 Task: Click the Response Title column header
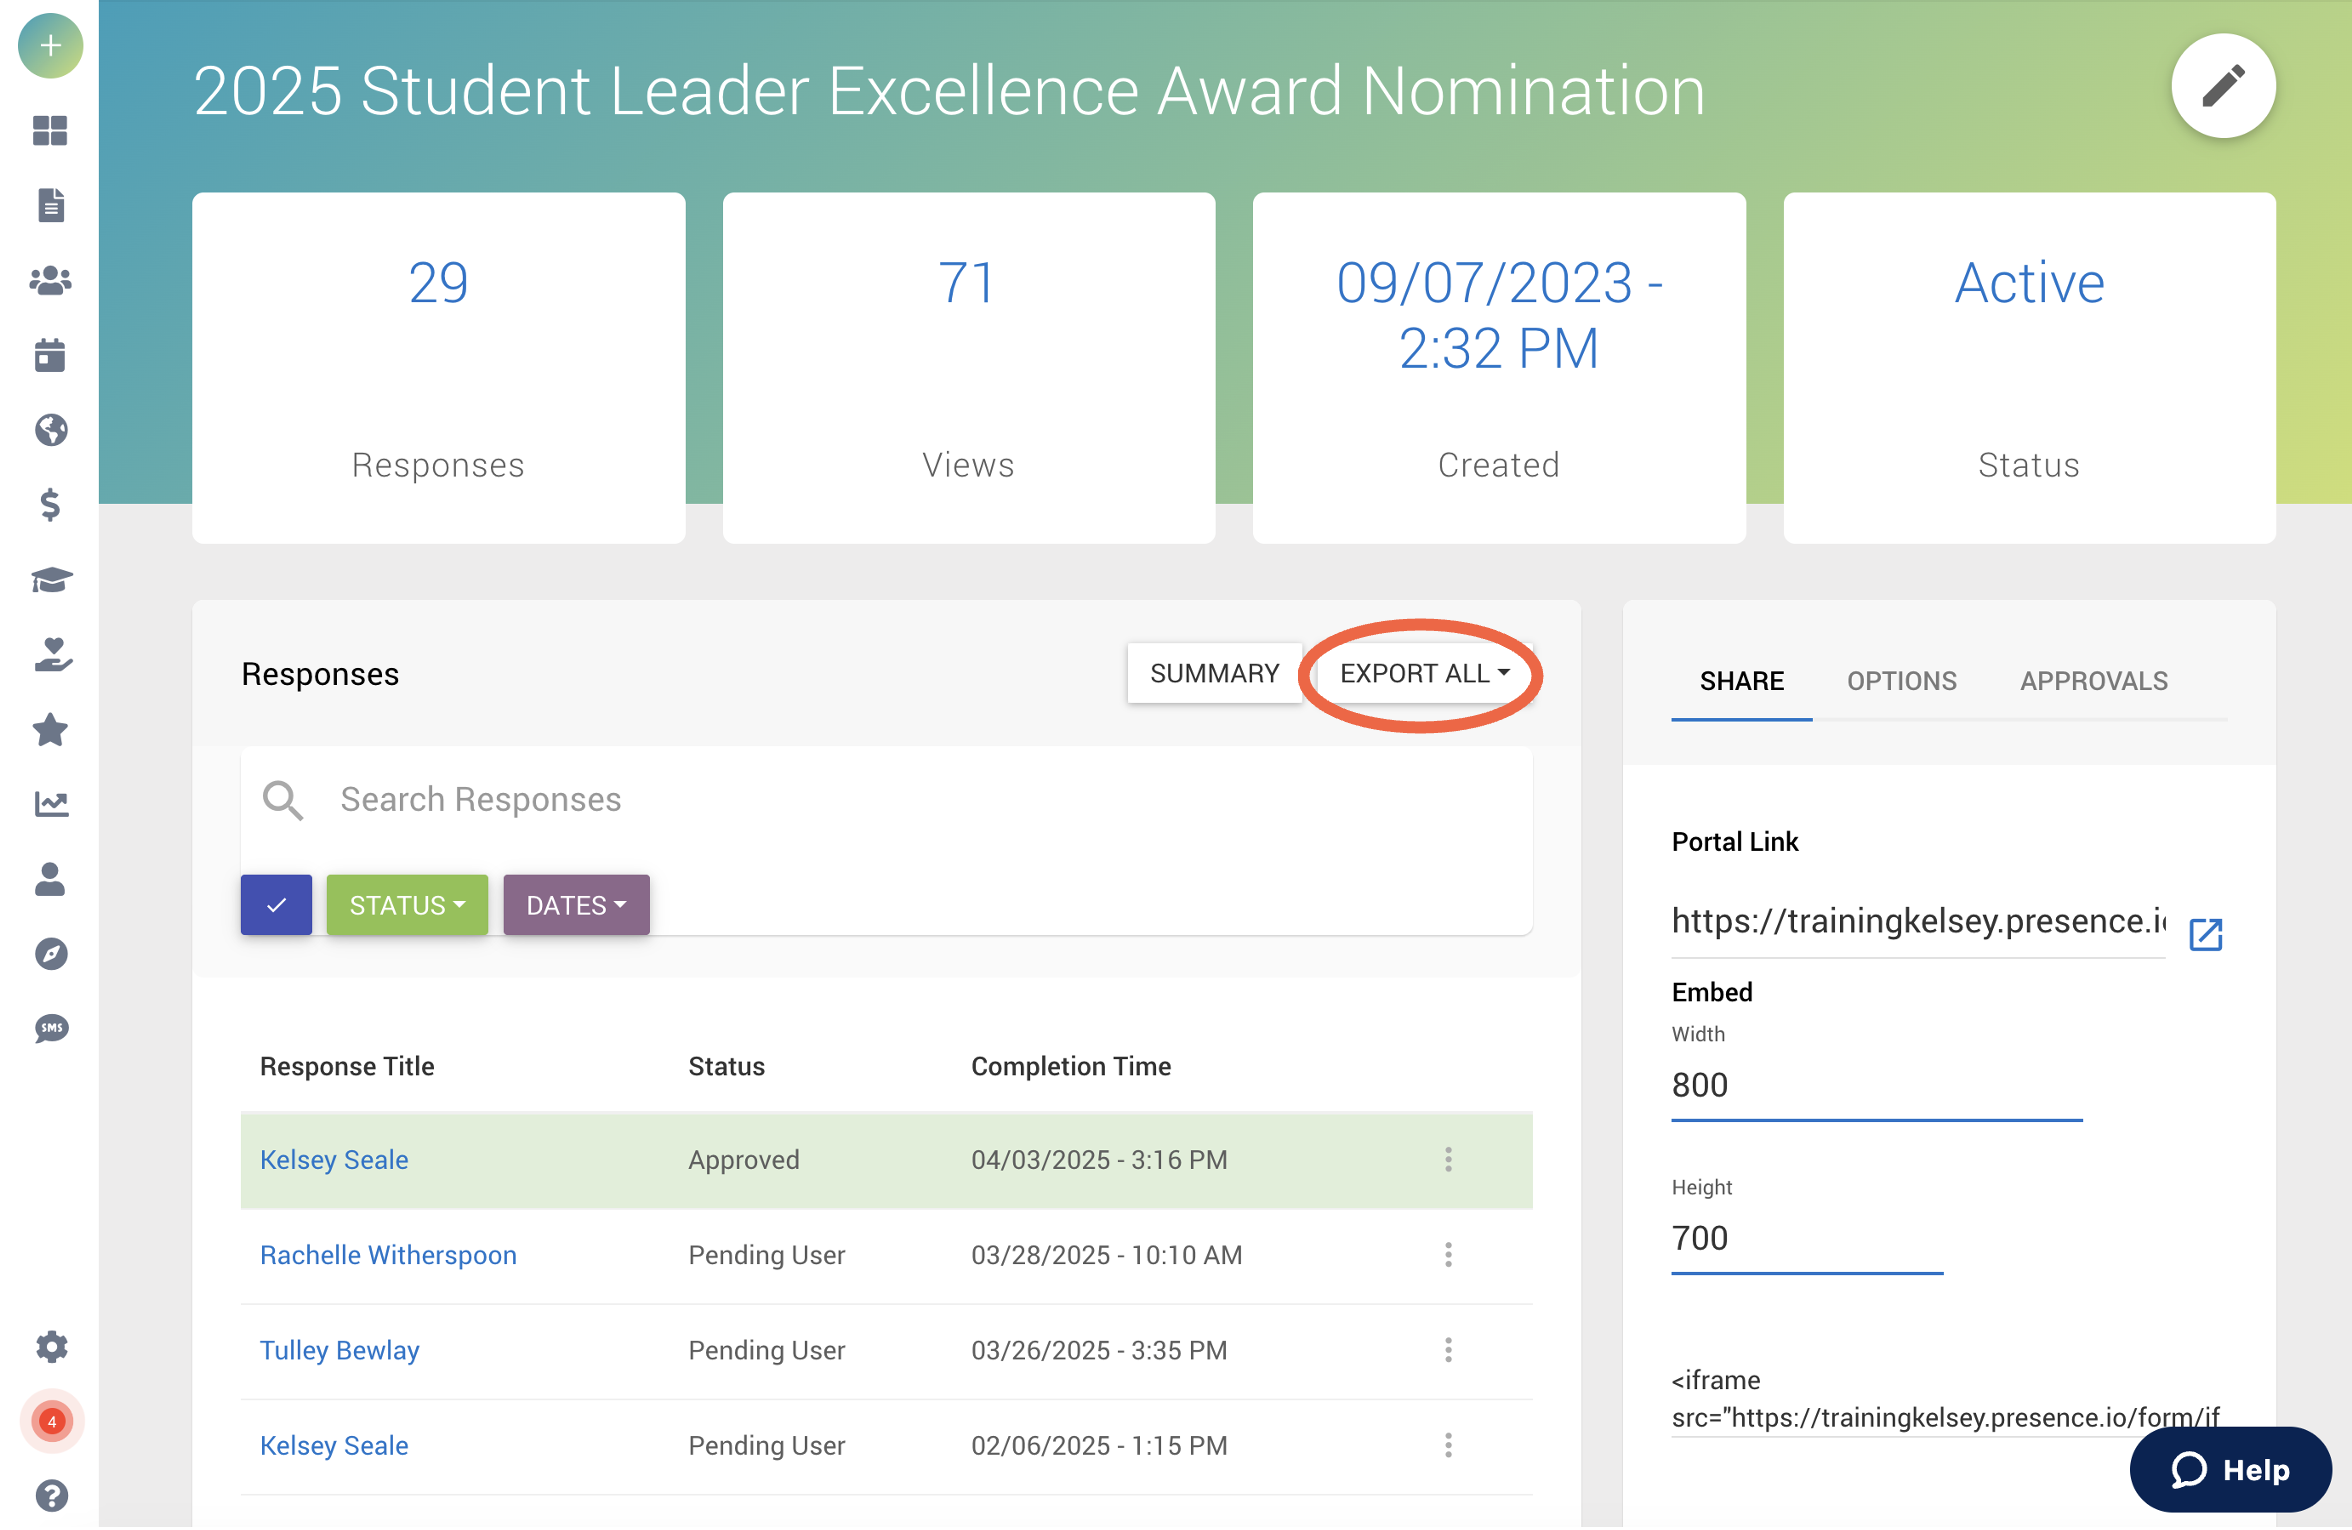point(347,1067)
